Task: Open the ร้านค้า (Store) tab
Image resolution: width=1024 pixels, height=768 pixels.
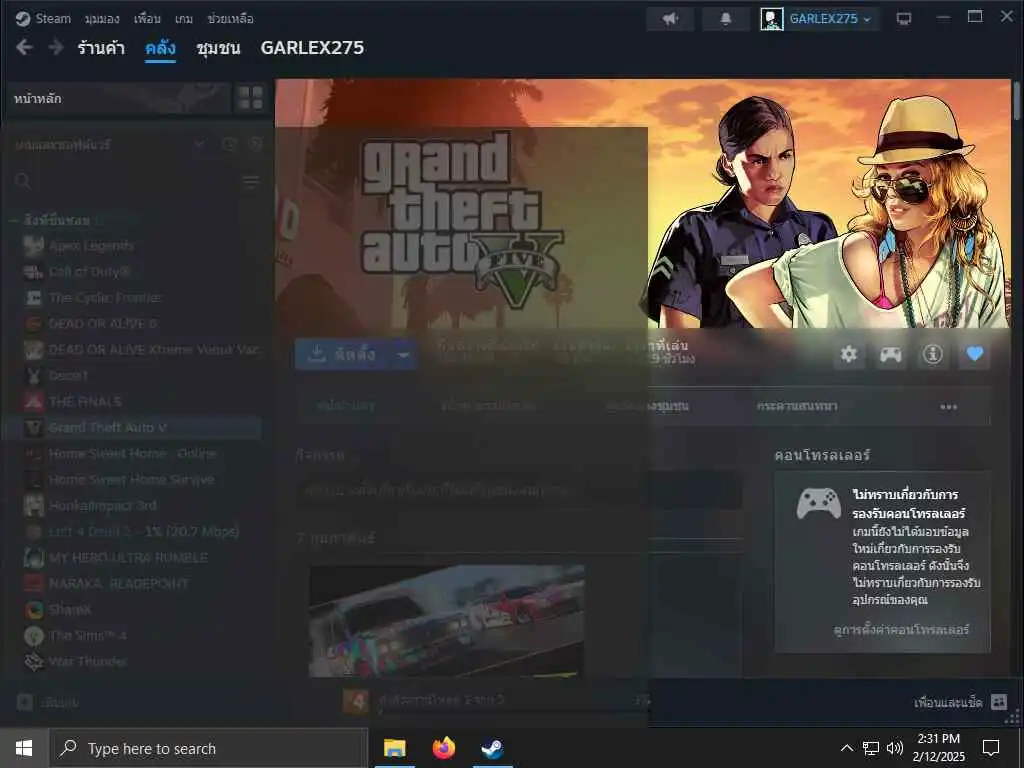Action: click(101, 48)
